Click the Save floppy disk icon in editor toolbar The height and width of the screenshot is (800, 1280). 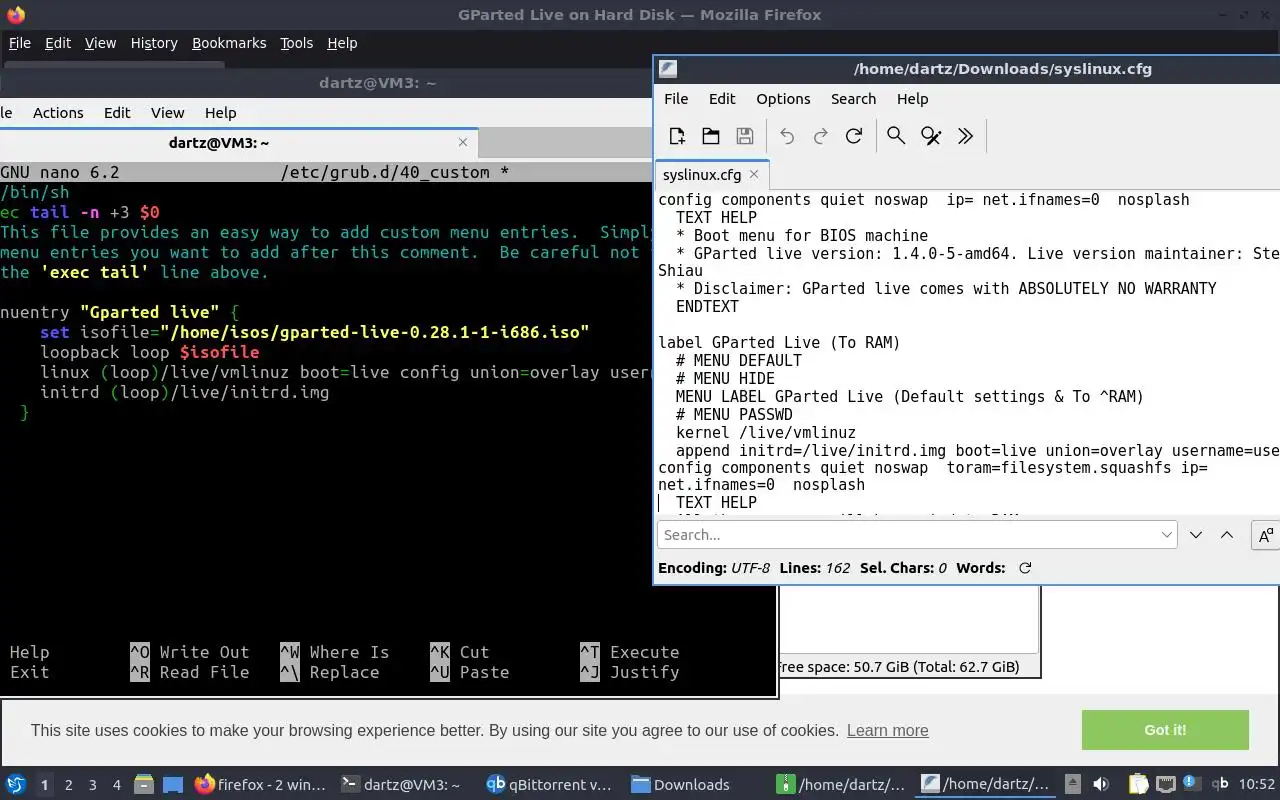(744, 136)
